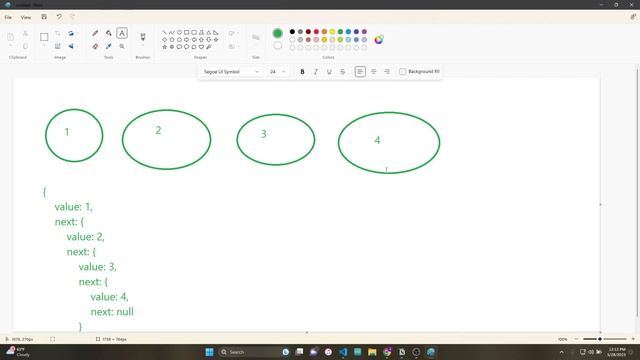
Task: Expand the Brushes dropdown arrow
Action: pyautogui.click(x=143, y=46)
